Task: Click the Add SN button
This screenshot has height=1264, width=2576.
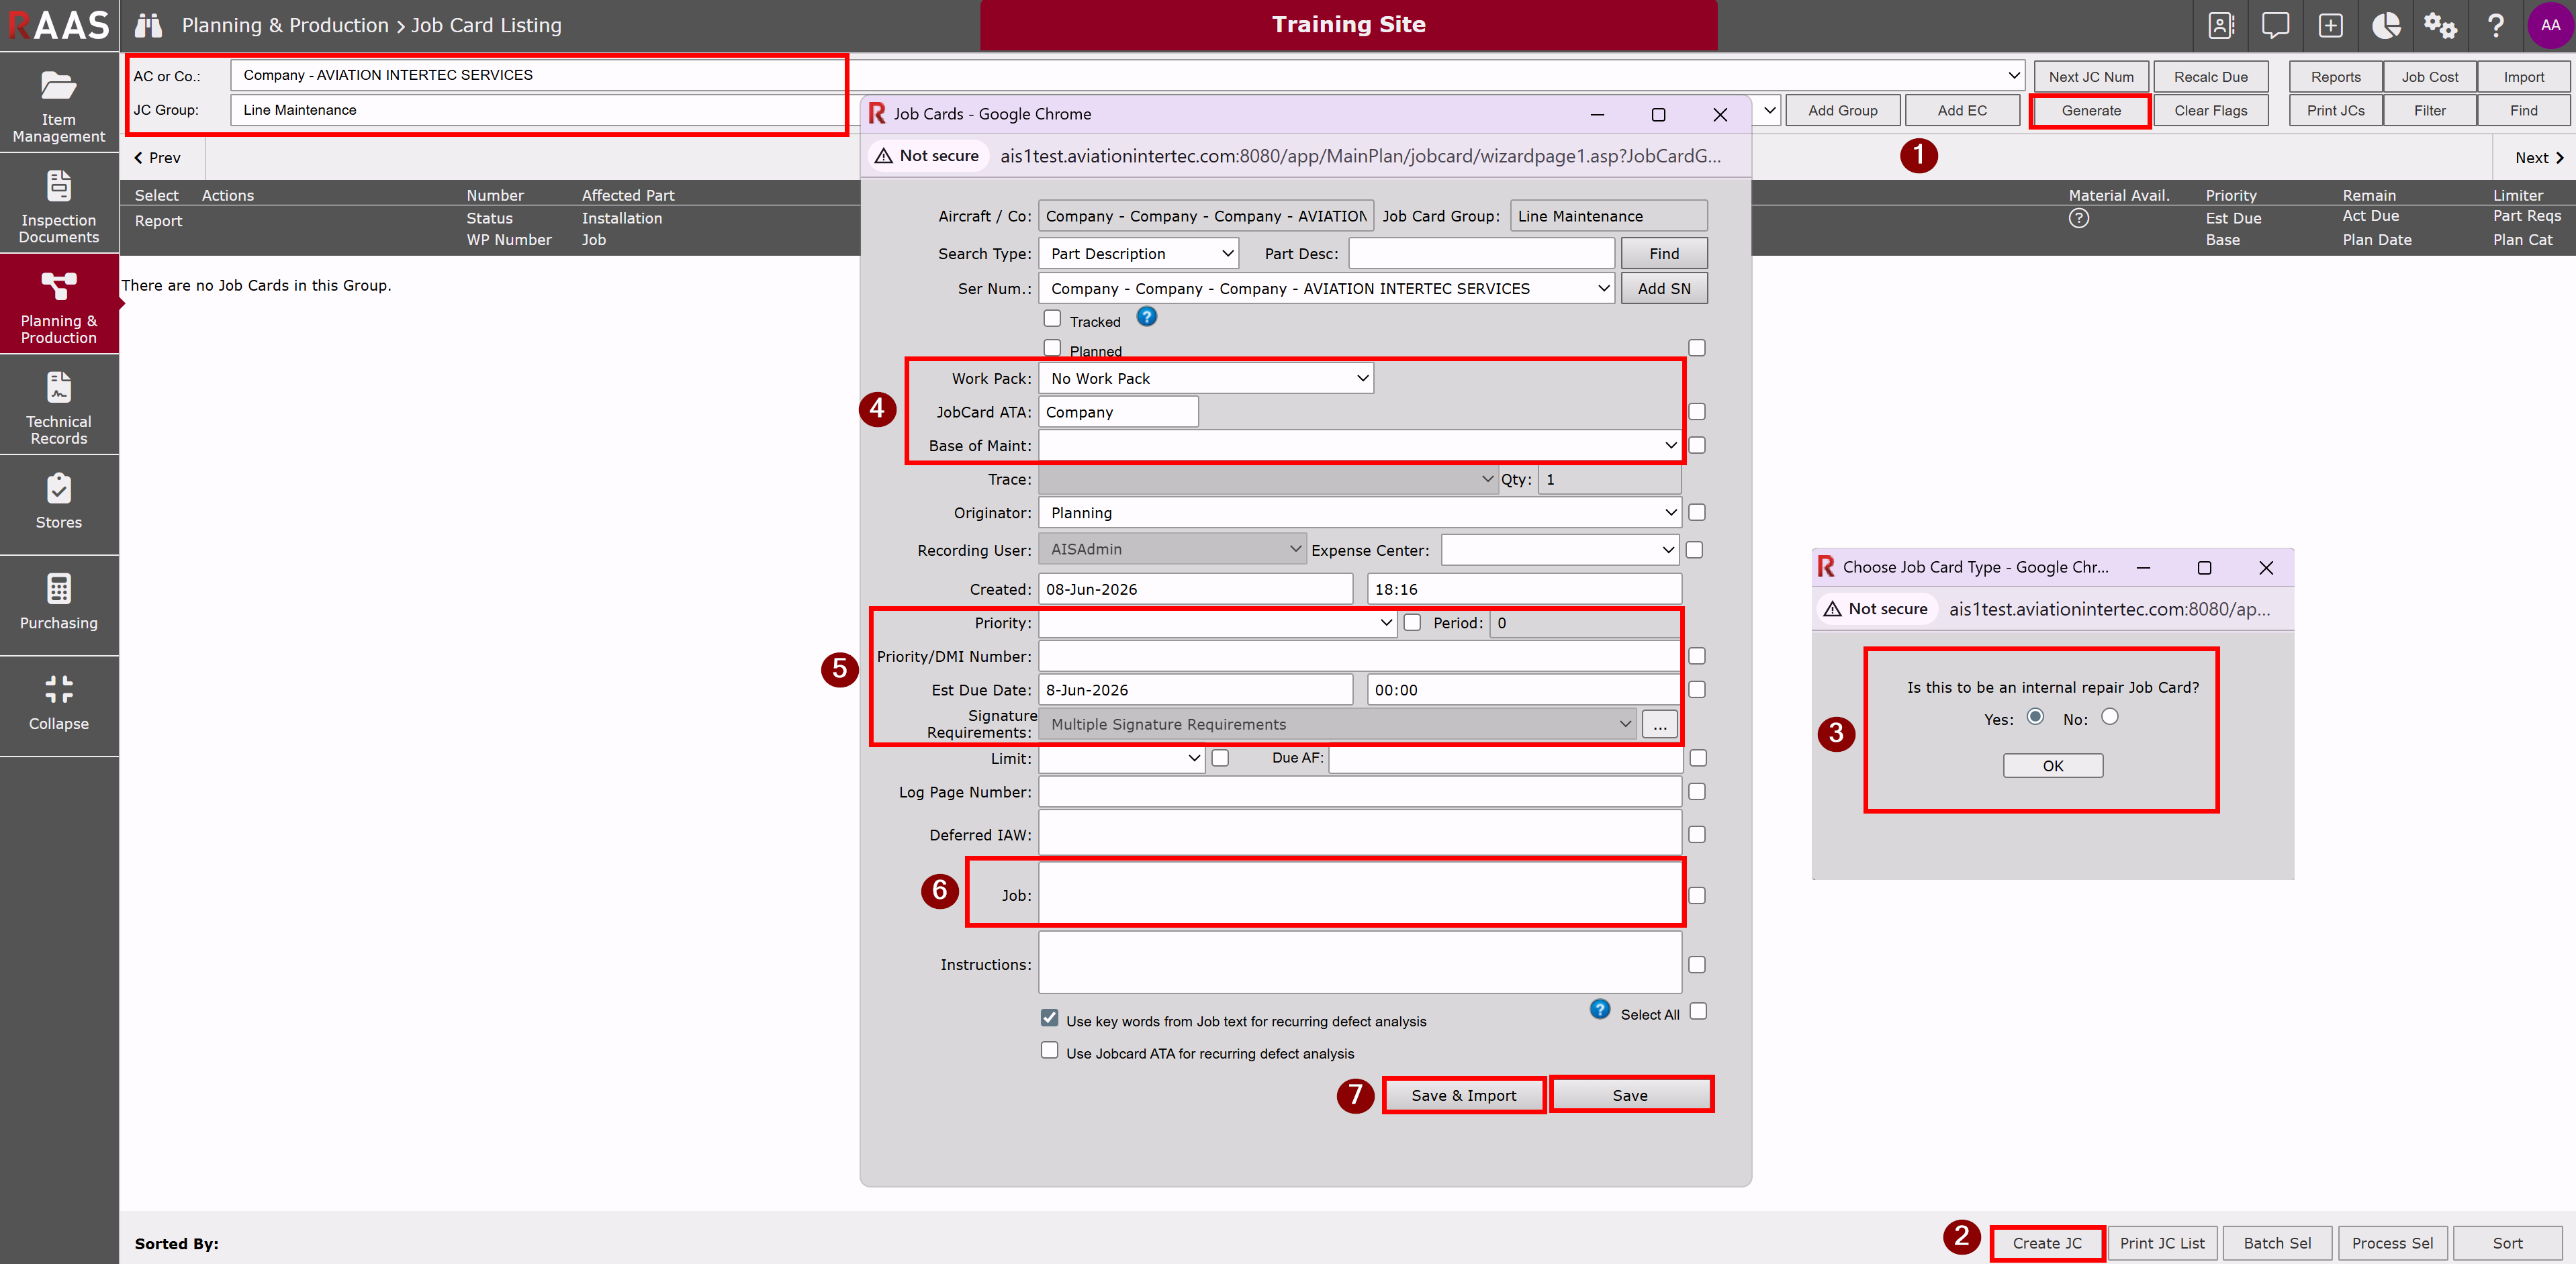Action: click(x=1664, y=289)
